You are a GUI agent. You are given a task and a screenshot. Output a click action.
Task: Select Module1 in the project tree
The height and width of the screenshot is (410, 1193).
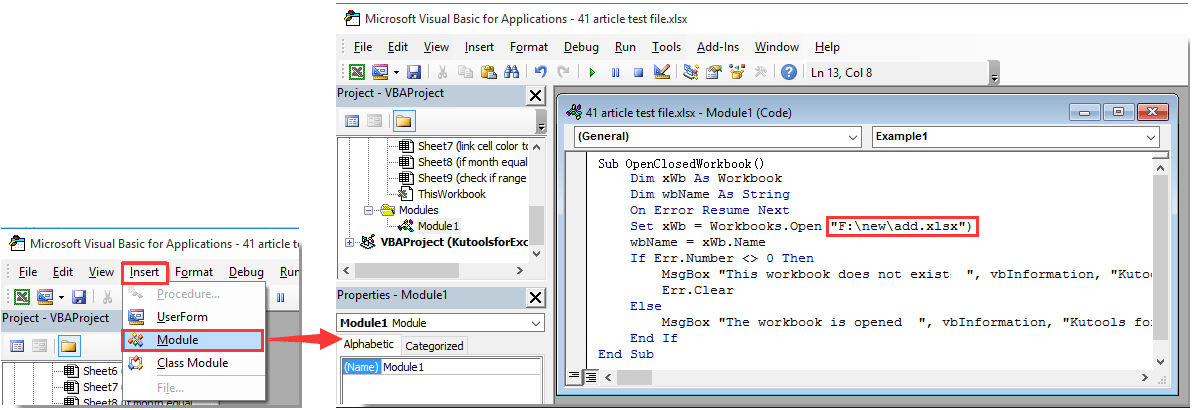click(x=438, y=226)
